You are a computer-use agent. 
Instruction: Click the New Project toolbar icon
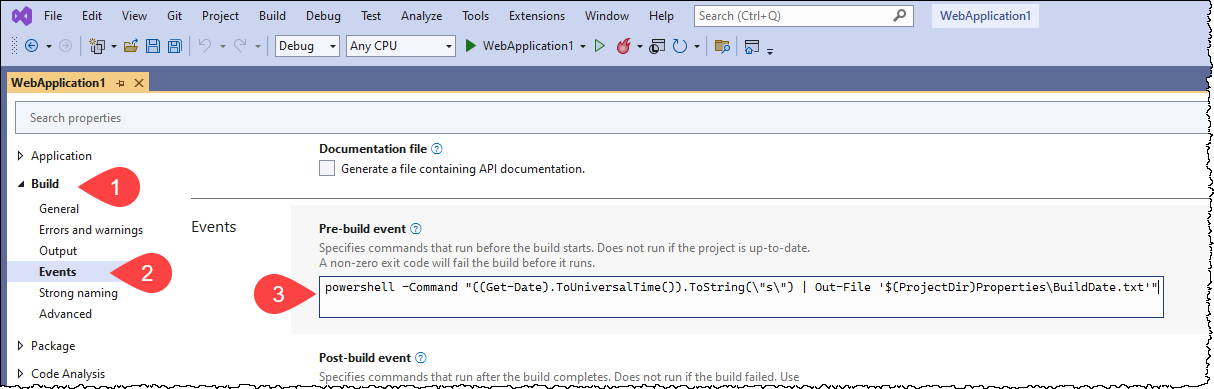(x=98, y=46)
